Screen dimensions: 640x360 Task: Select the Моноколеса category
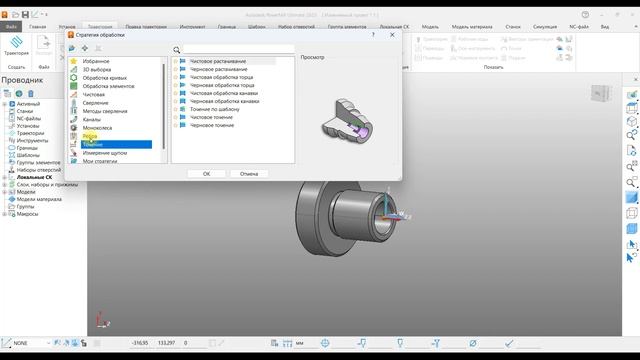coord(97,128)
